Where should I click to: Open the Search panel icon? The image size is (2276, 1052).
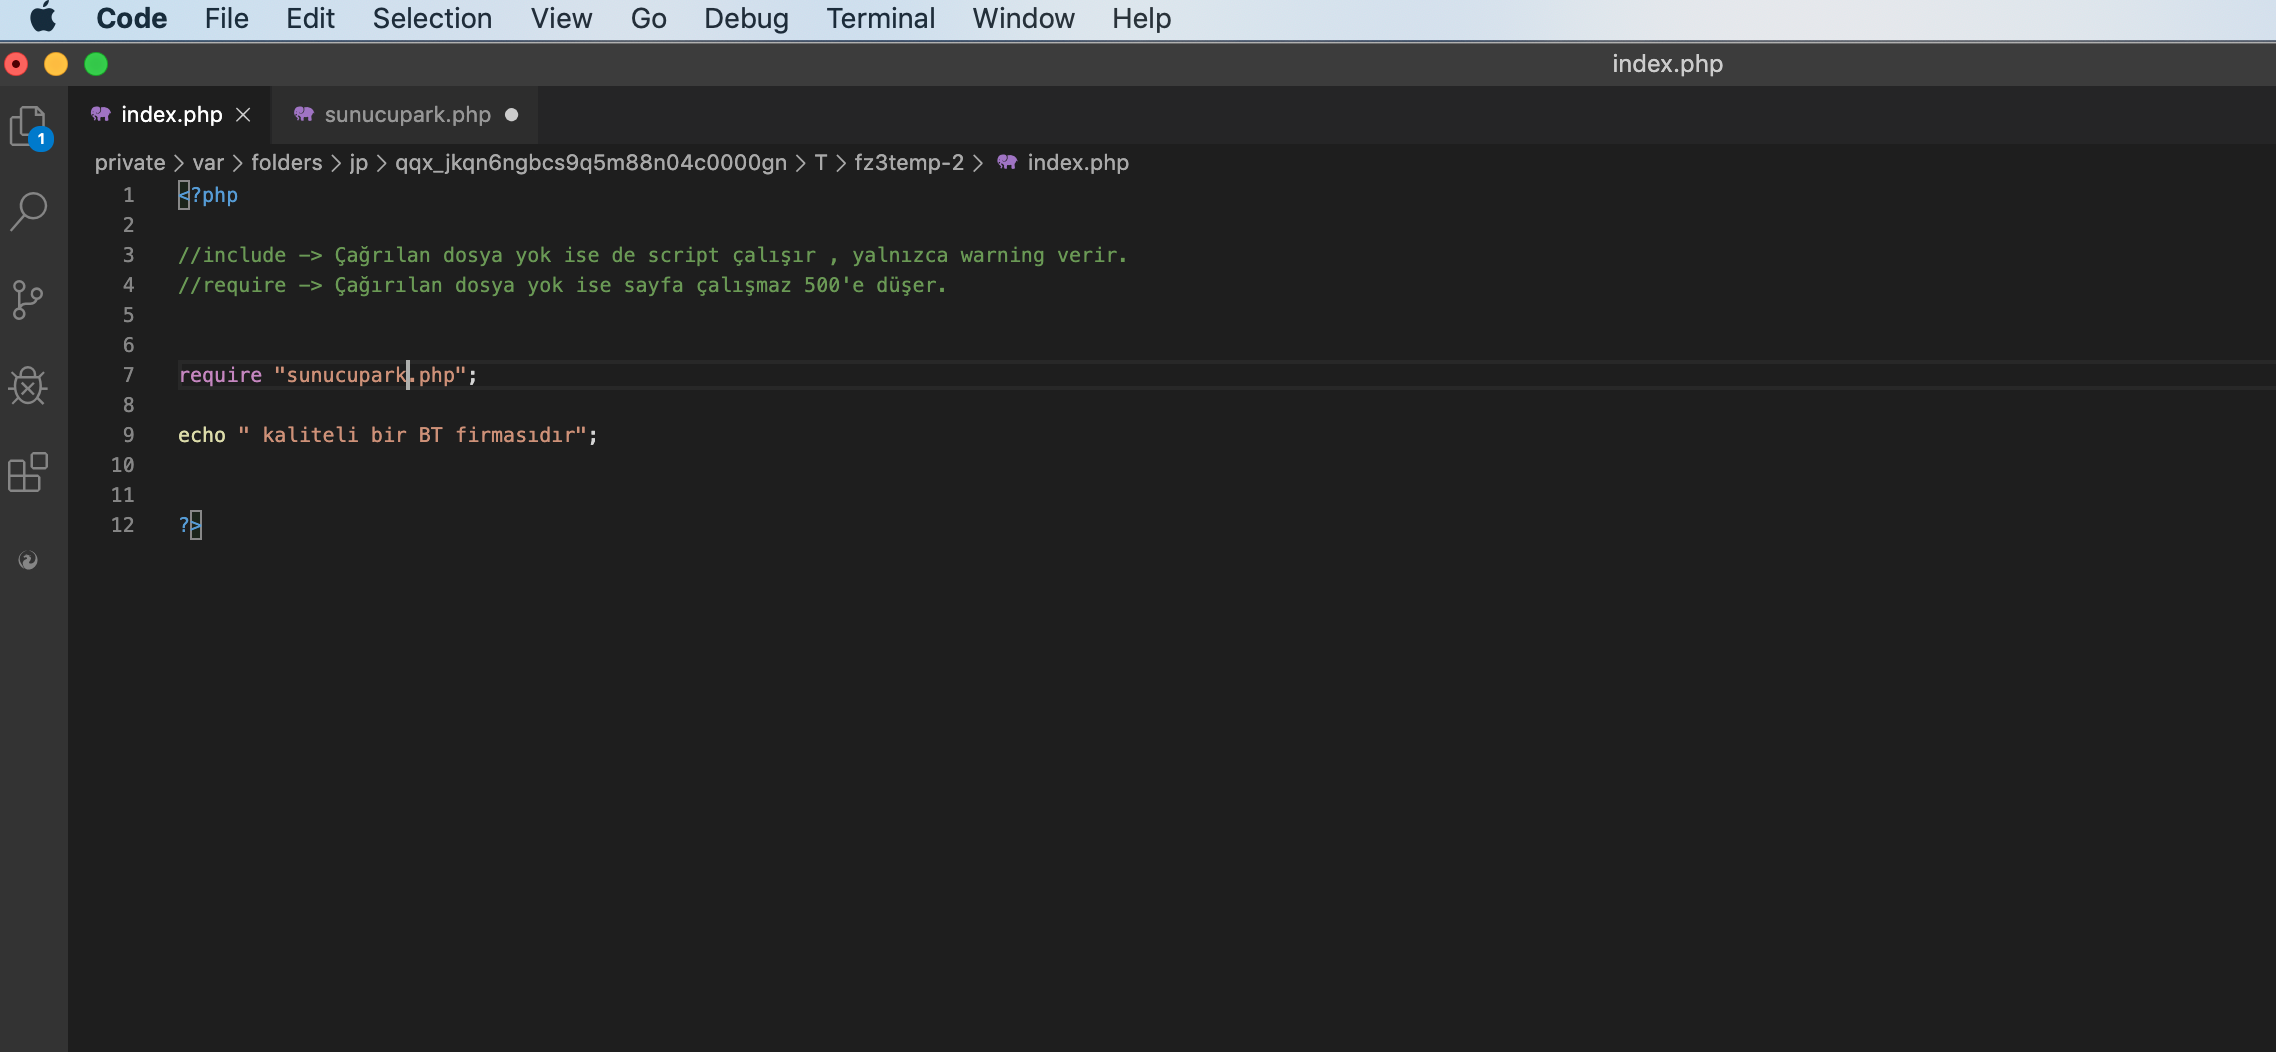[x=29, y=211]
